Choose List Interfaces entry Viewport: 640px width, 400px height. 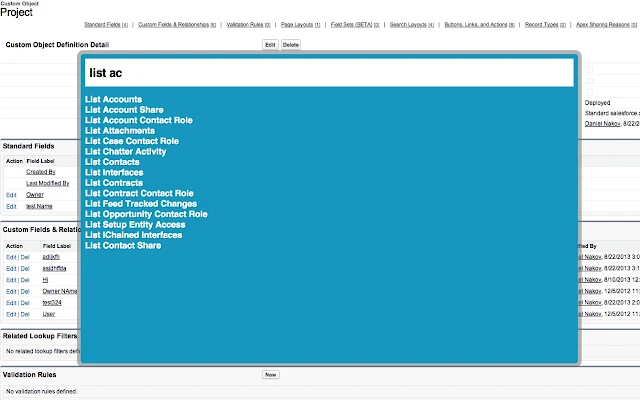tap(114, 172)
